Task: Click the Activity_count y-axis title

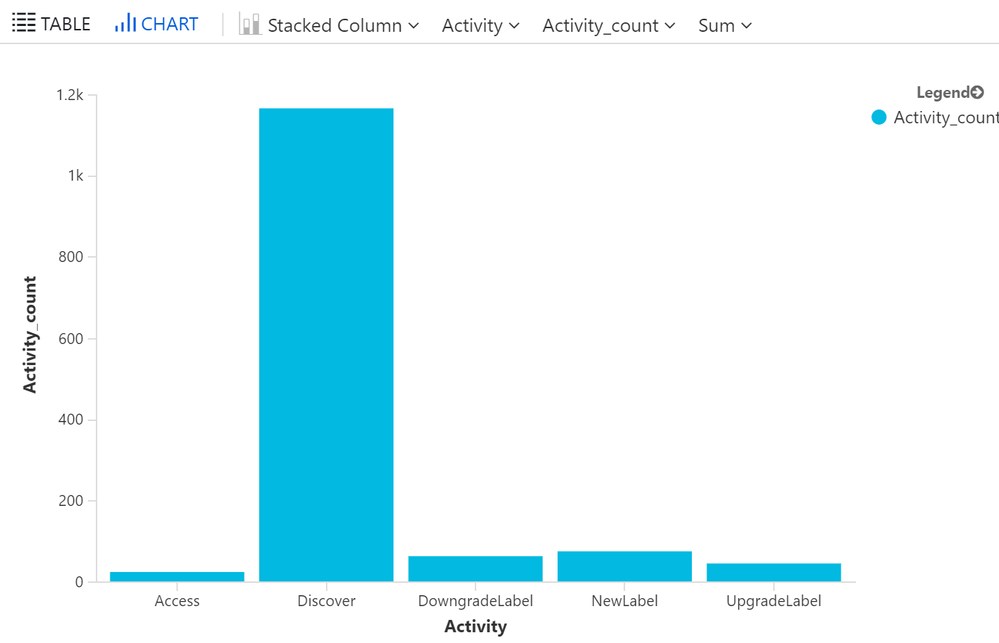Action: 30,335
